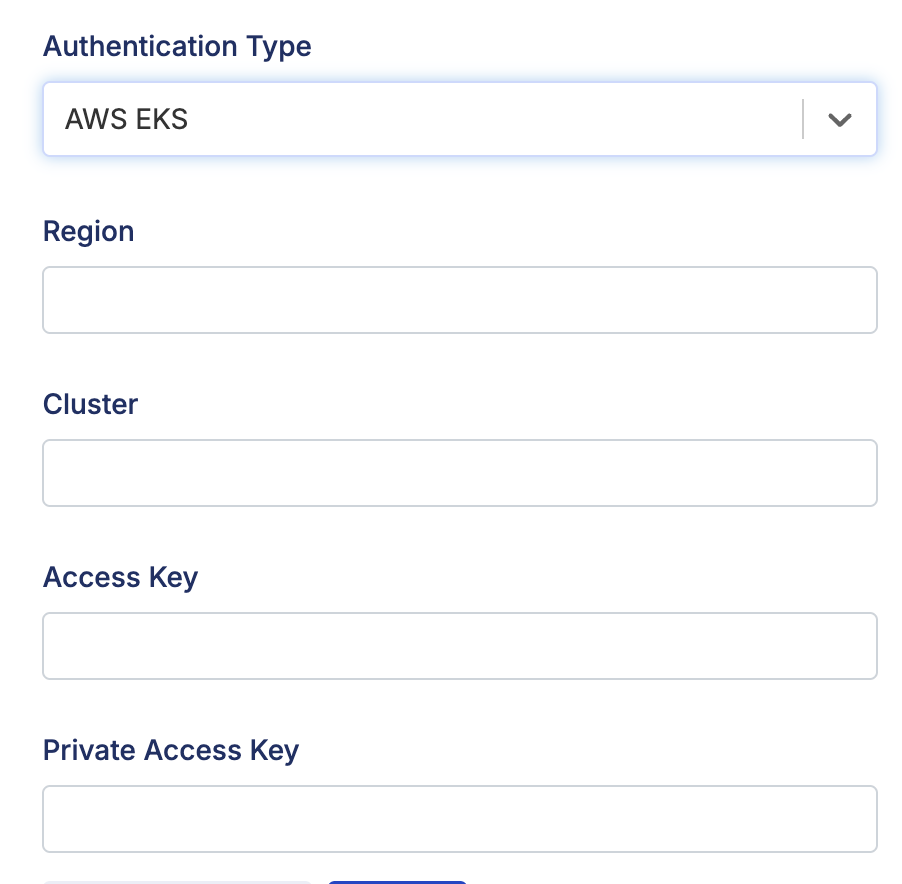Place the cursor in the box under Region
The image size is (902, 884).
[x=459, y=300]
